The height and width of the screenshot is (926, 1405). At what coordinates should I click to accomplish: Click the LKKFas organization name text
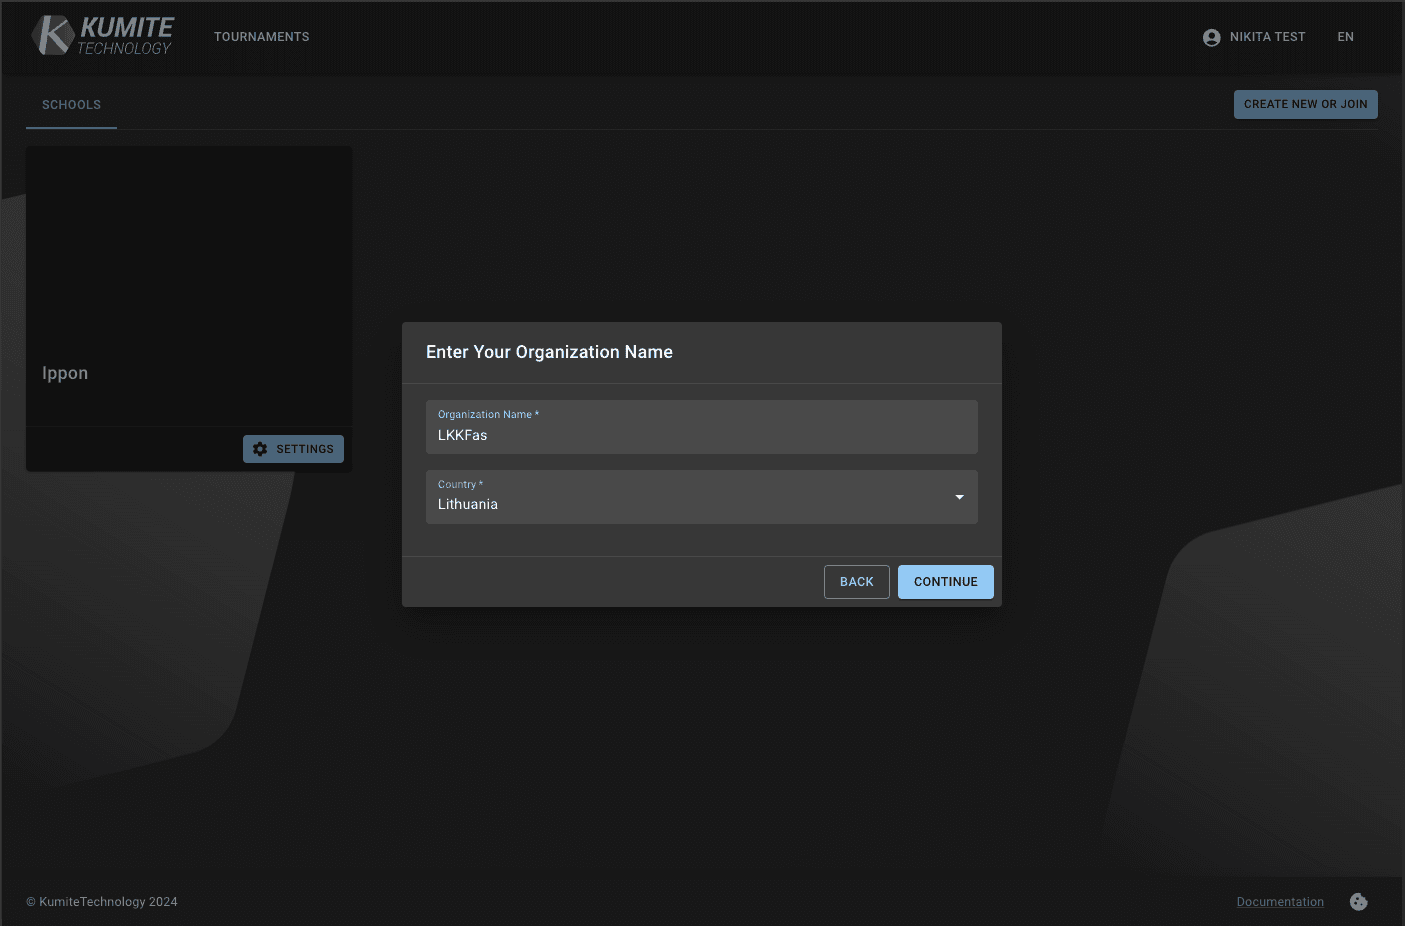(462, 434)
